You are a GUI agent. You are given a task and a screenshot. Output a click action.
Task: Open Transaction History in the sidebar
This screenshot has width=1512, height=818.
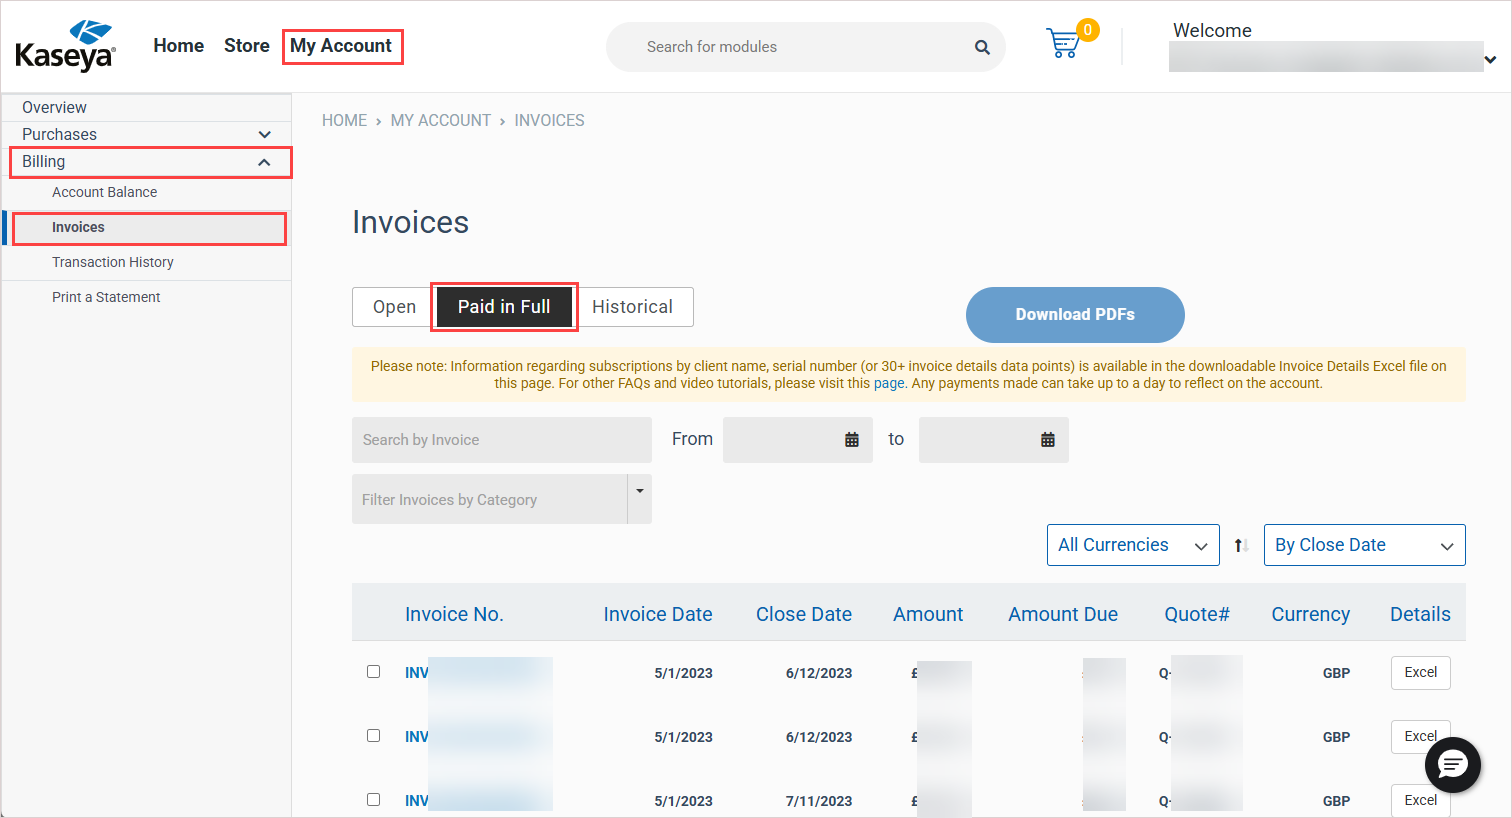(113, 262)
